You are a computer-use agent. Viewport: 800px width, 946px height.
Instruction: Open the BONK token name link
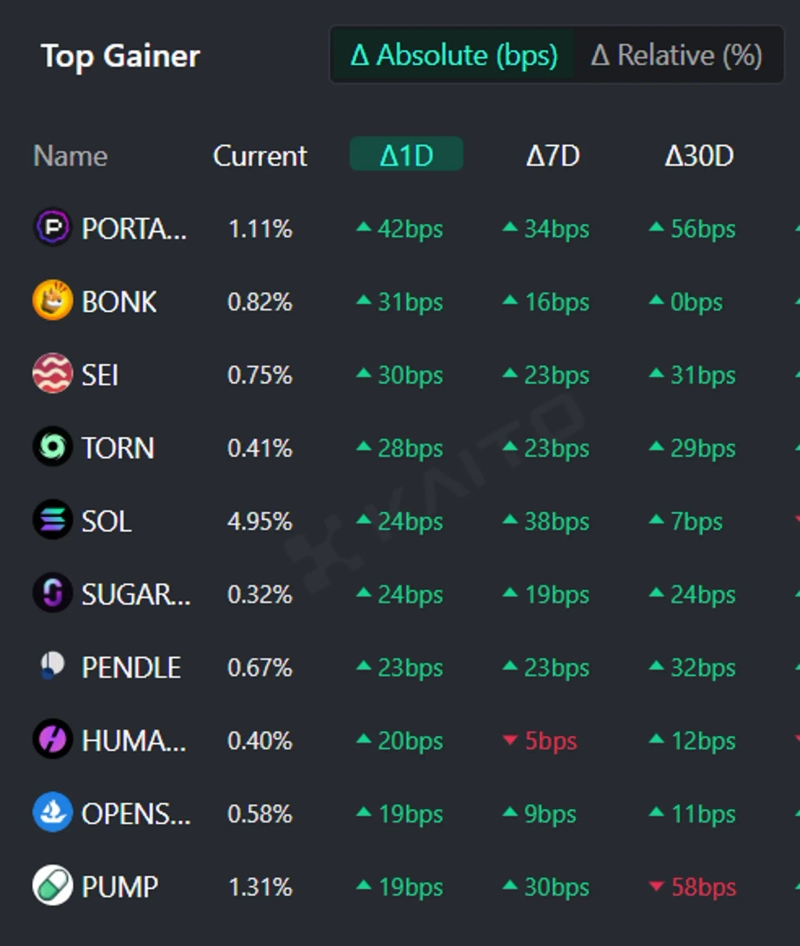pyautogui.click(x=119, y=301)
